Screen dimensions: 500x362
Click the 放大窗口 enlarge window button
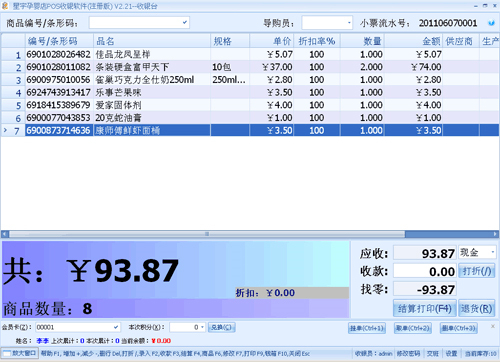point(19,353)
